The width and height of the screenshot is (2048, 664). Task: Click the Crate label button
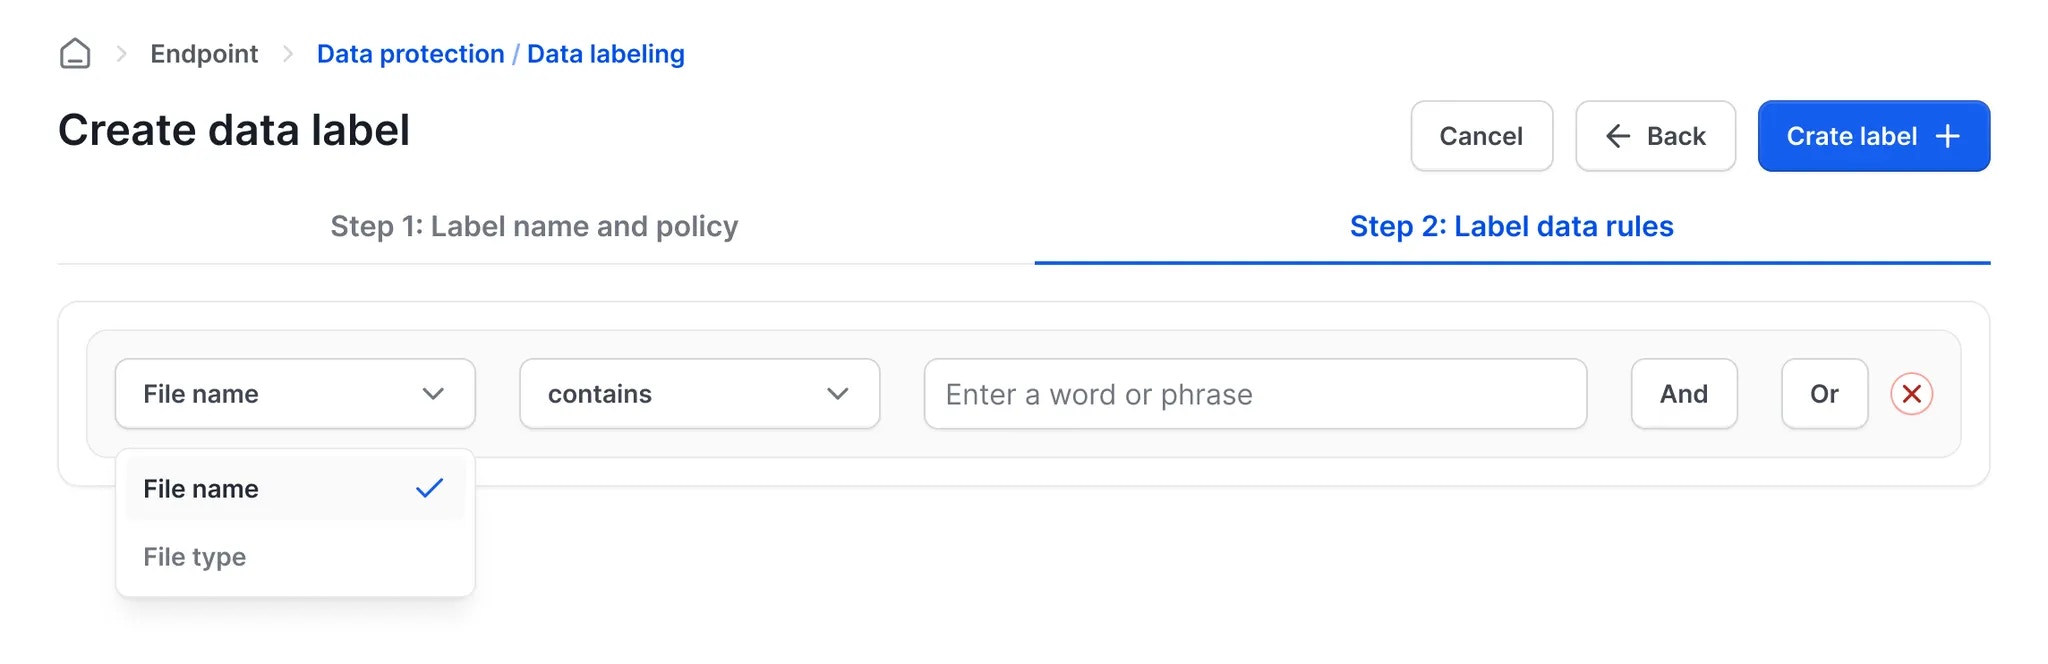1873,136
